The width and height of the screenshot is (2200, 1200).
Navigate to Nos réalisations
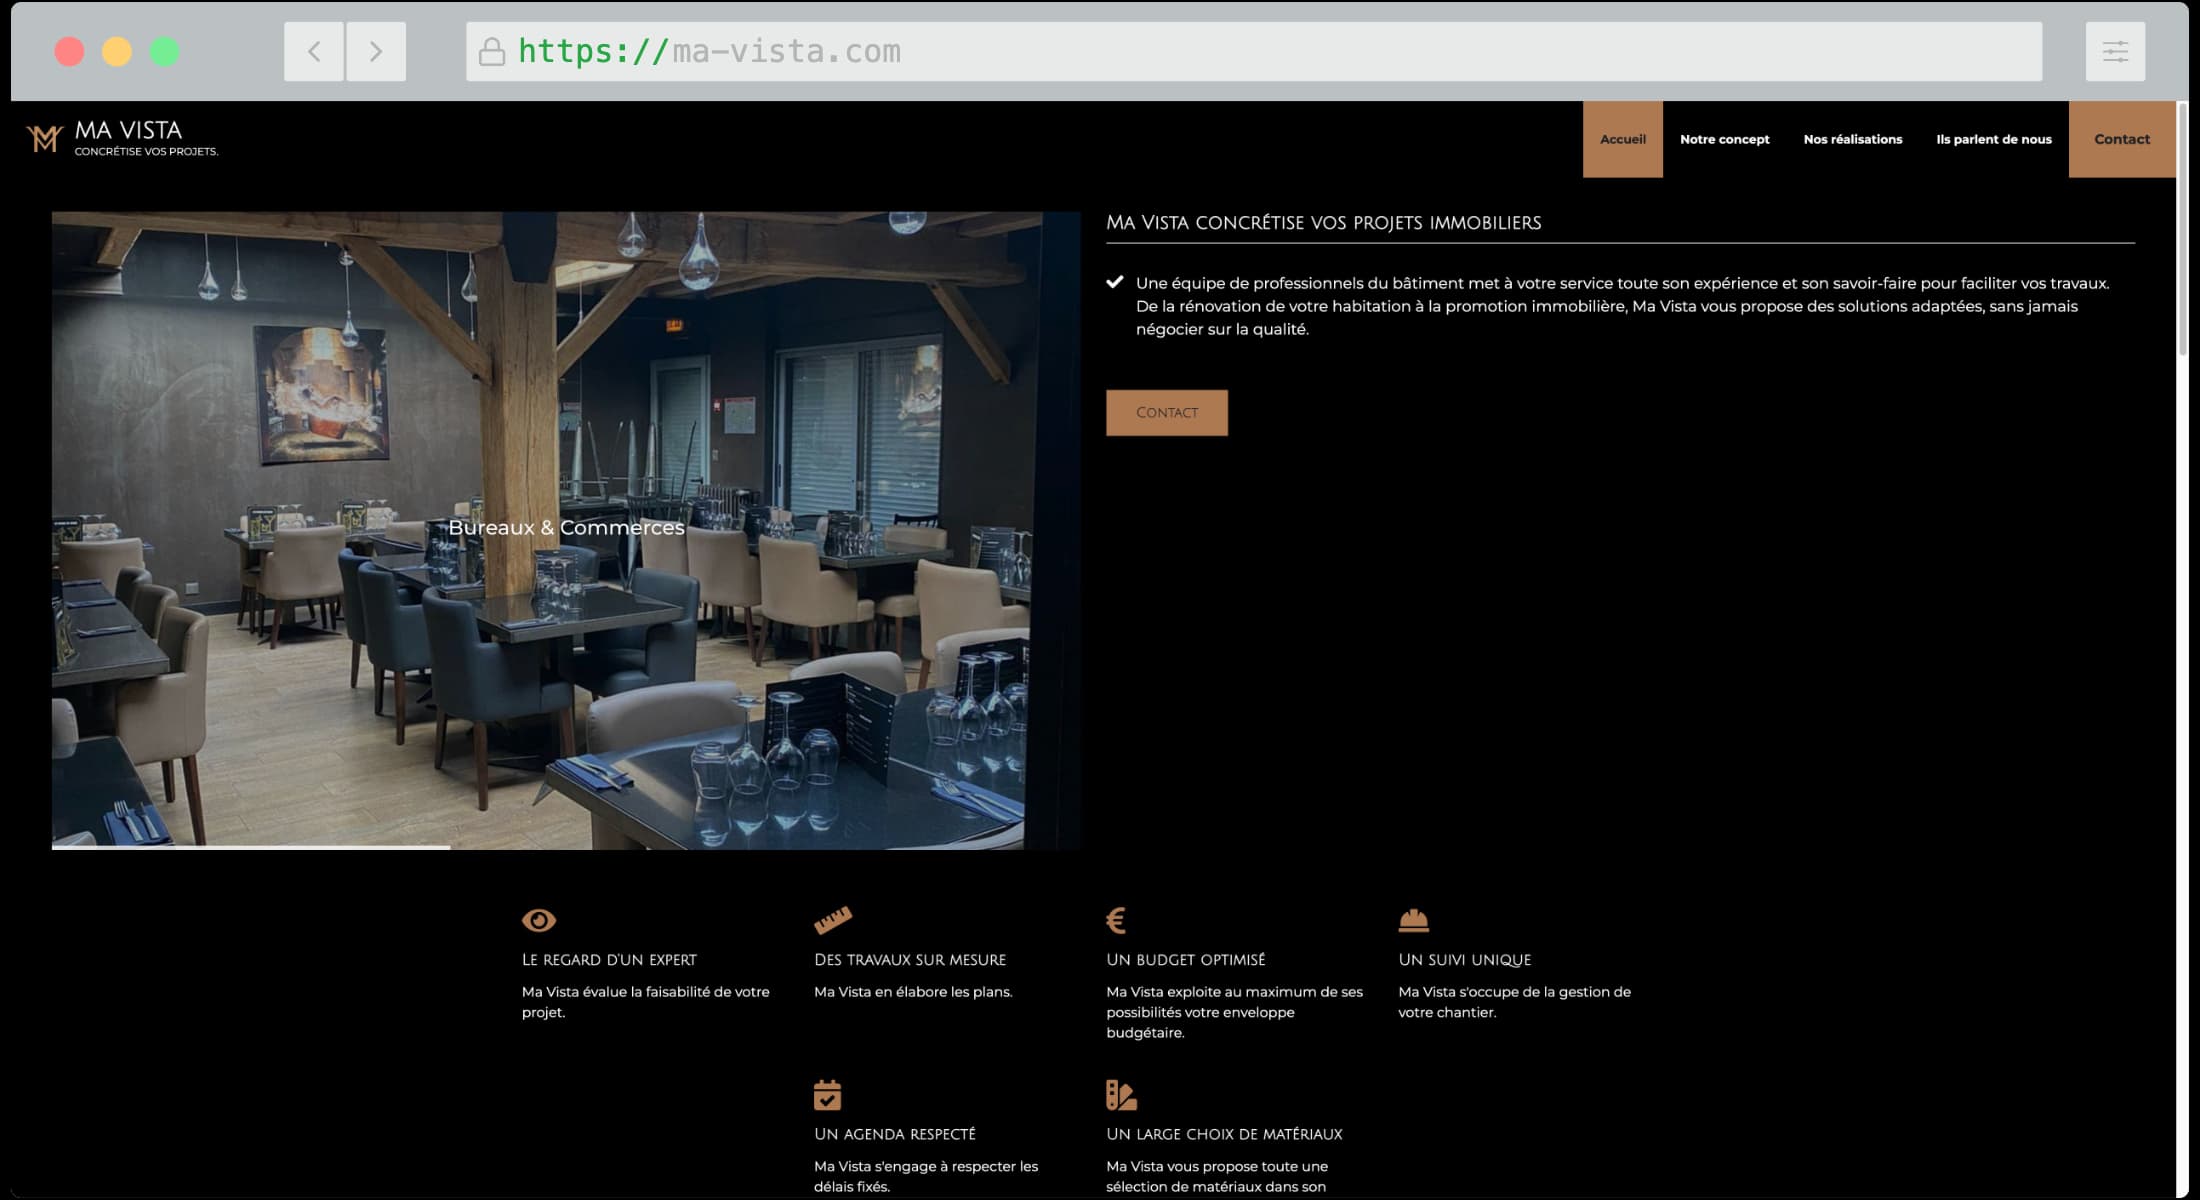pos(1852,139)
